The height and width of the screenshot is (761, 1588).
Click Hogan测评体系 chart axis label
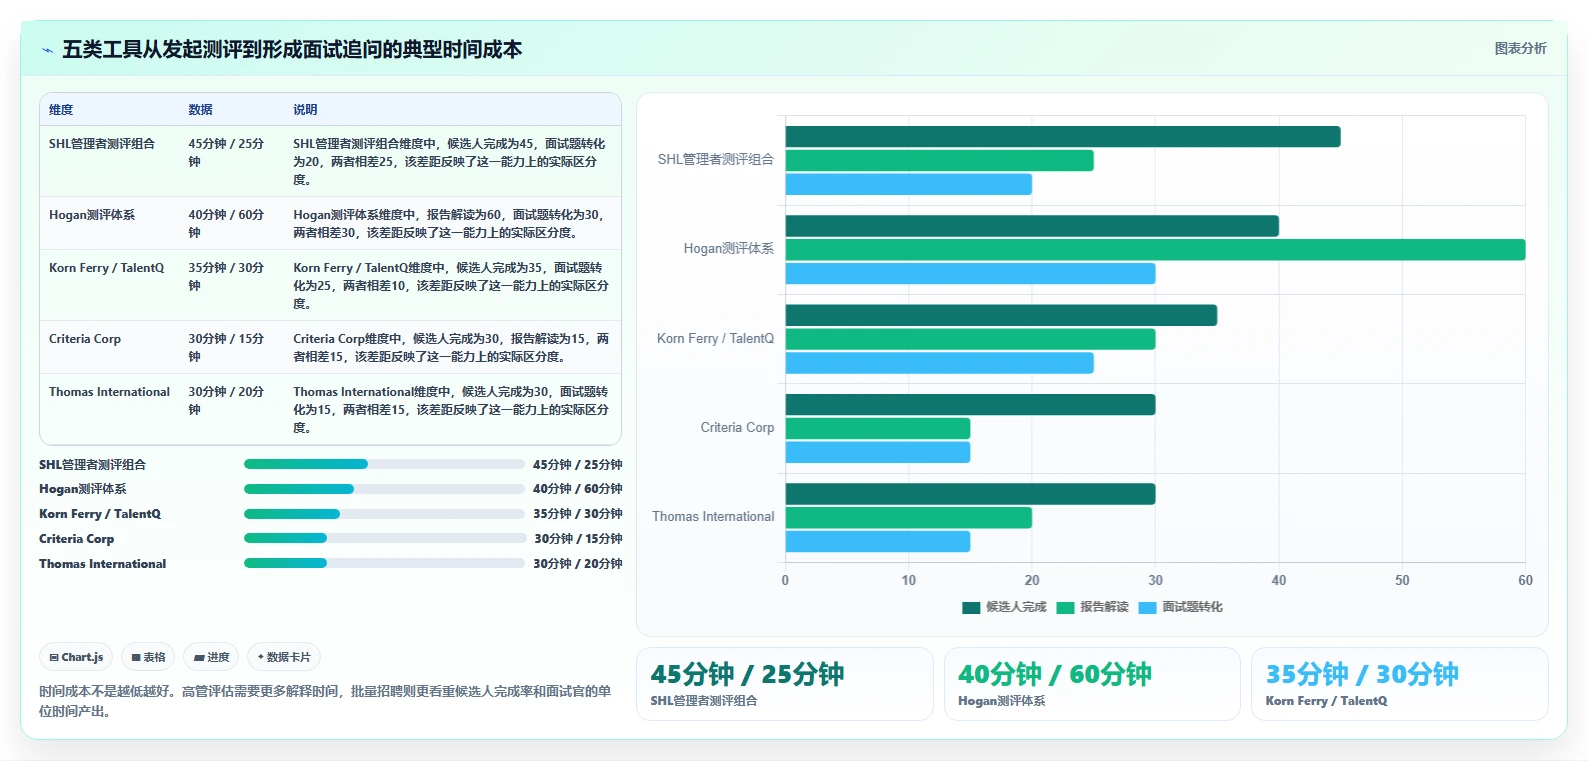pyautogui.click(x=728, y=248)
